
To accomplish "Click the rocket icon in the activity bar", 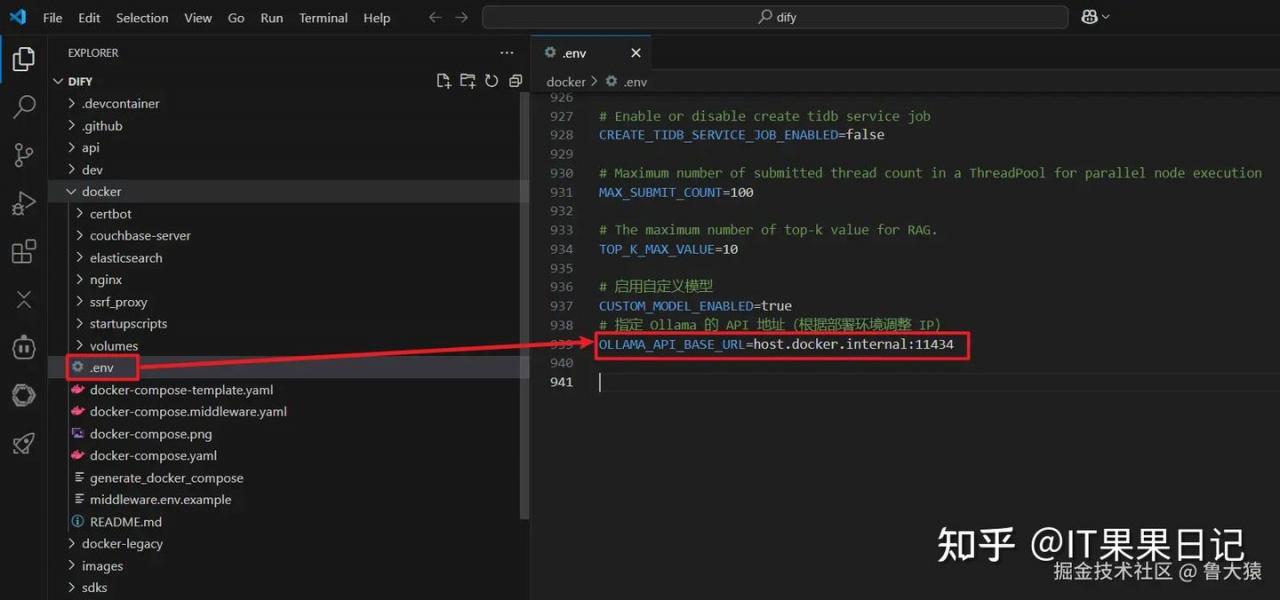I will coord(23,444).
